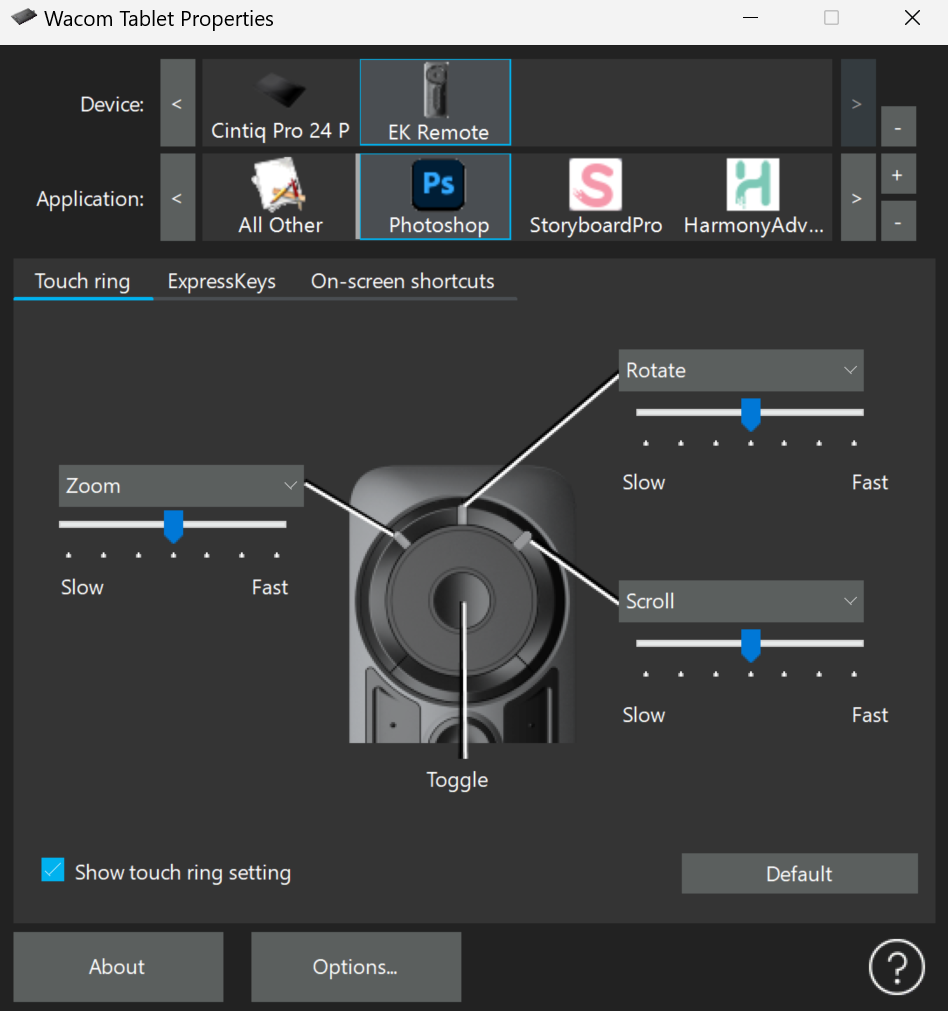948x1011 pixels.
Task: Open help using the question mark icon
Action: [x=896, y=966]
